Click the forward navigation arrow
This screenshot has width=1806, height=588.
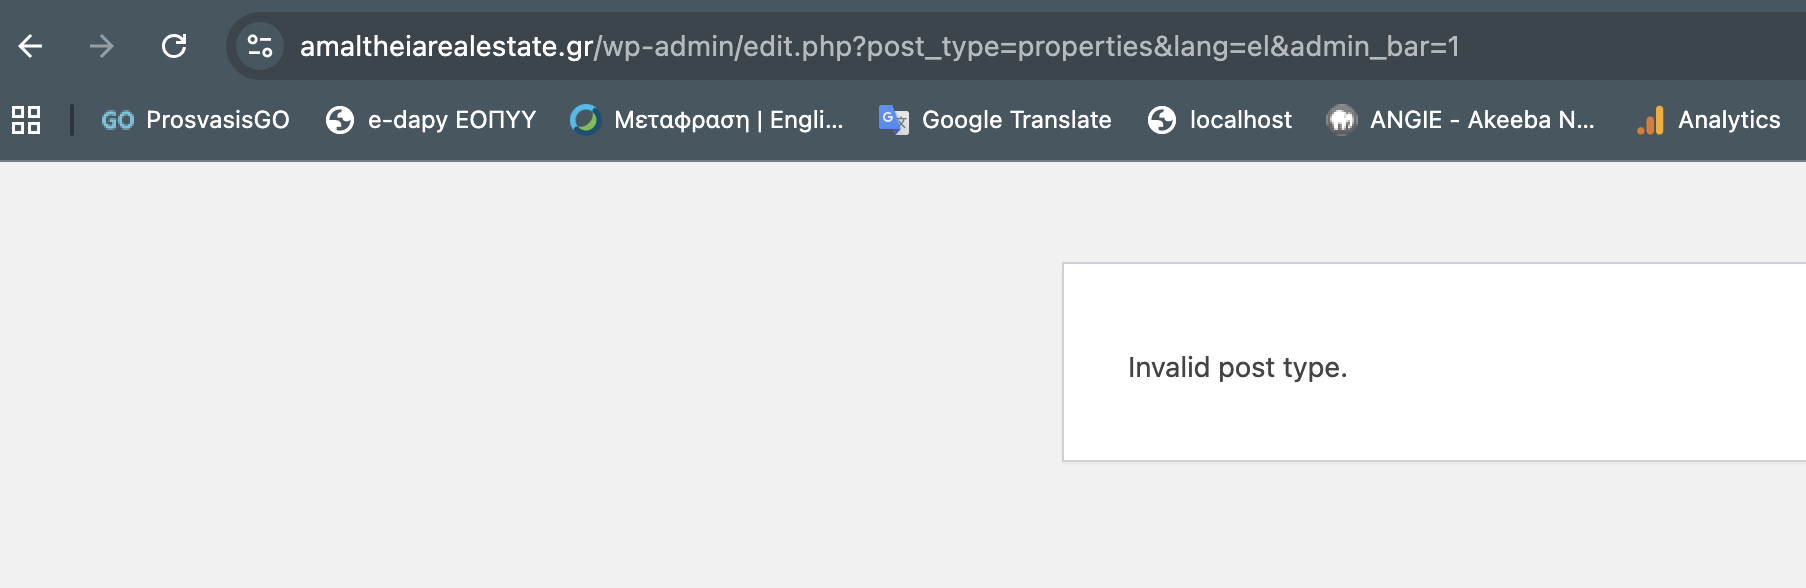click(x=102, y=46)
